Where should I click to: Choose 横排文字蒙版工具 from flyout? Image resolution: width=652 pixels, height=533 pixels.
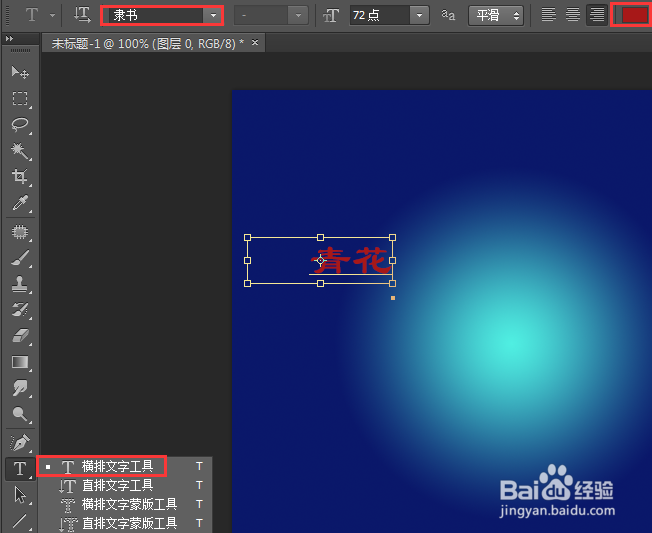point(129,504)
